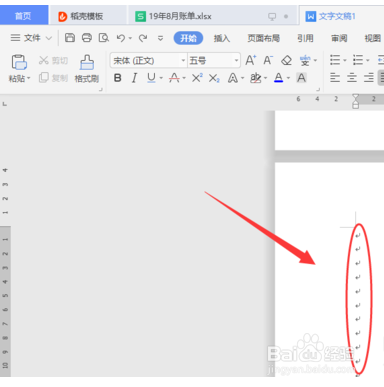
Task: Click the Paste clipboard icon
Action: pos(19,62)
